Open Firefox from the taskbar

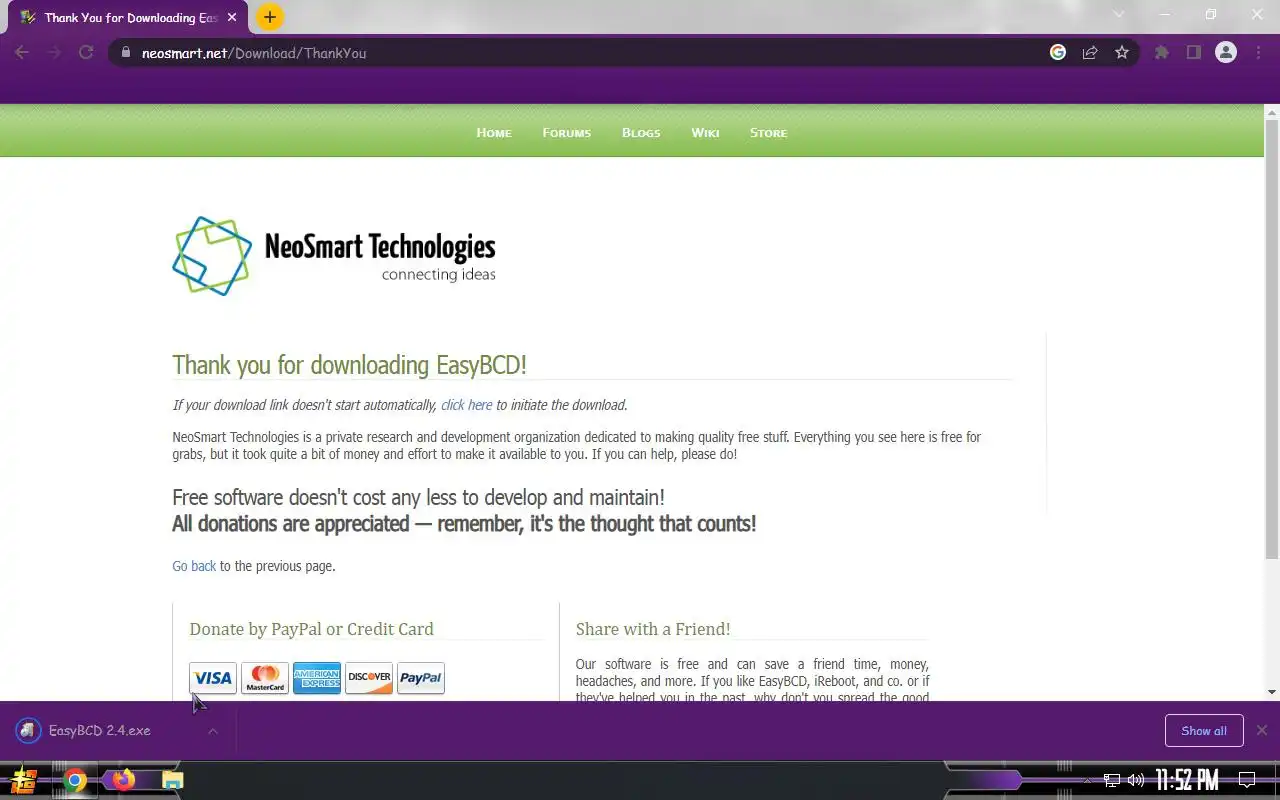click(x=124, y=780)
